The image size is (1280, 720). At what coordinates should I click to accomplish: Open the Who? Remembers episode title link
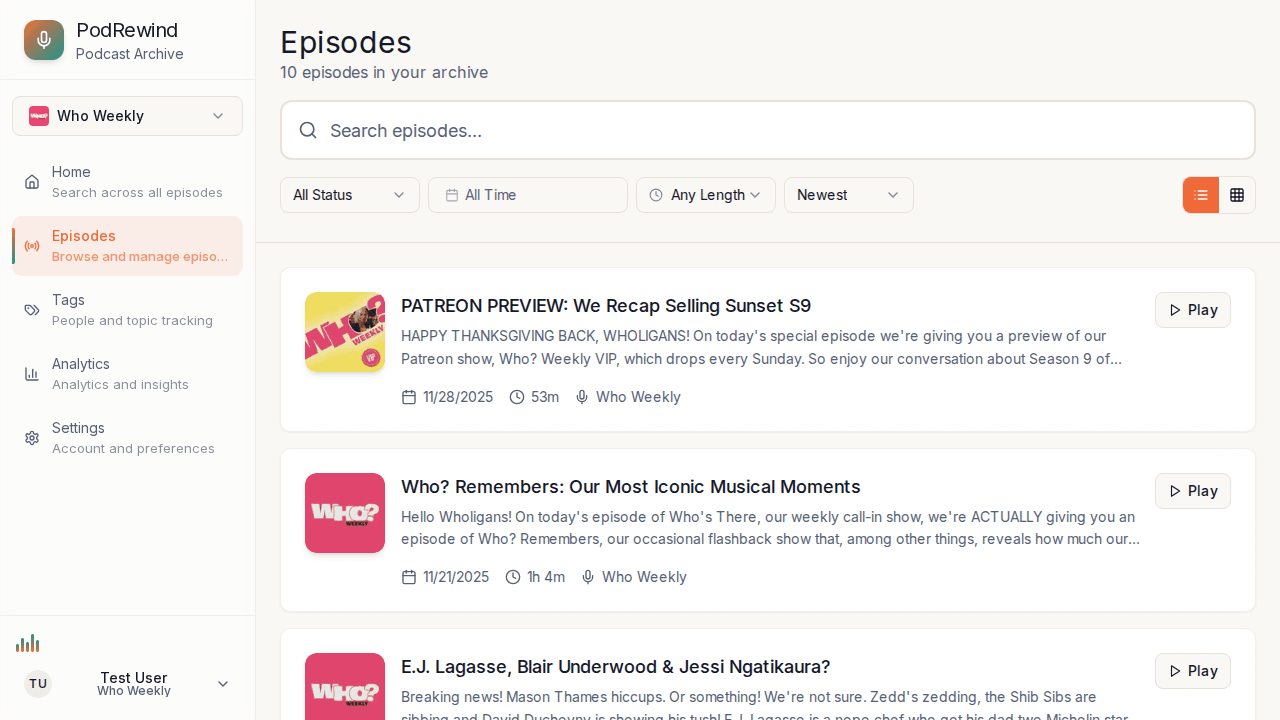tap(630, 487)
